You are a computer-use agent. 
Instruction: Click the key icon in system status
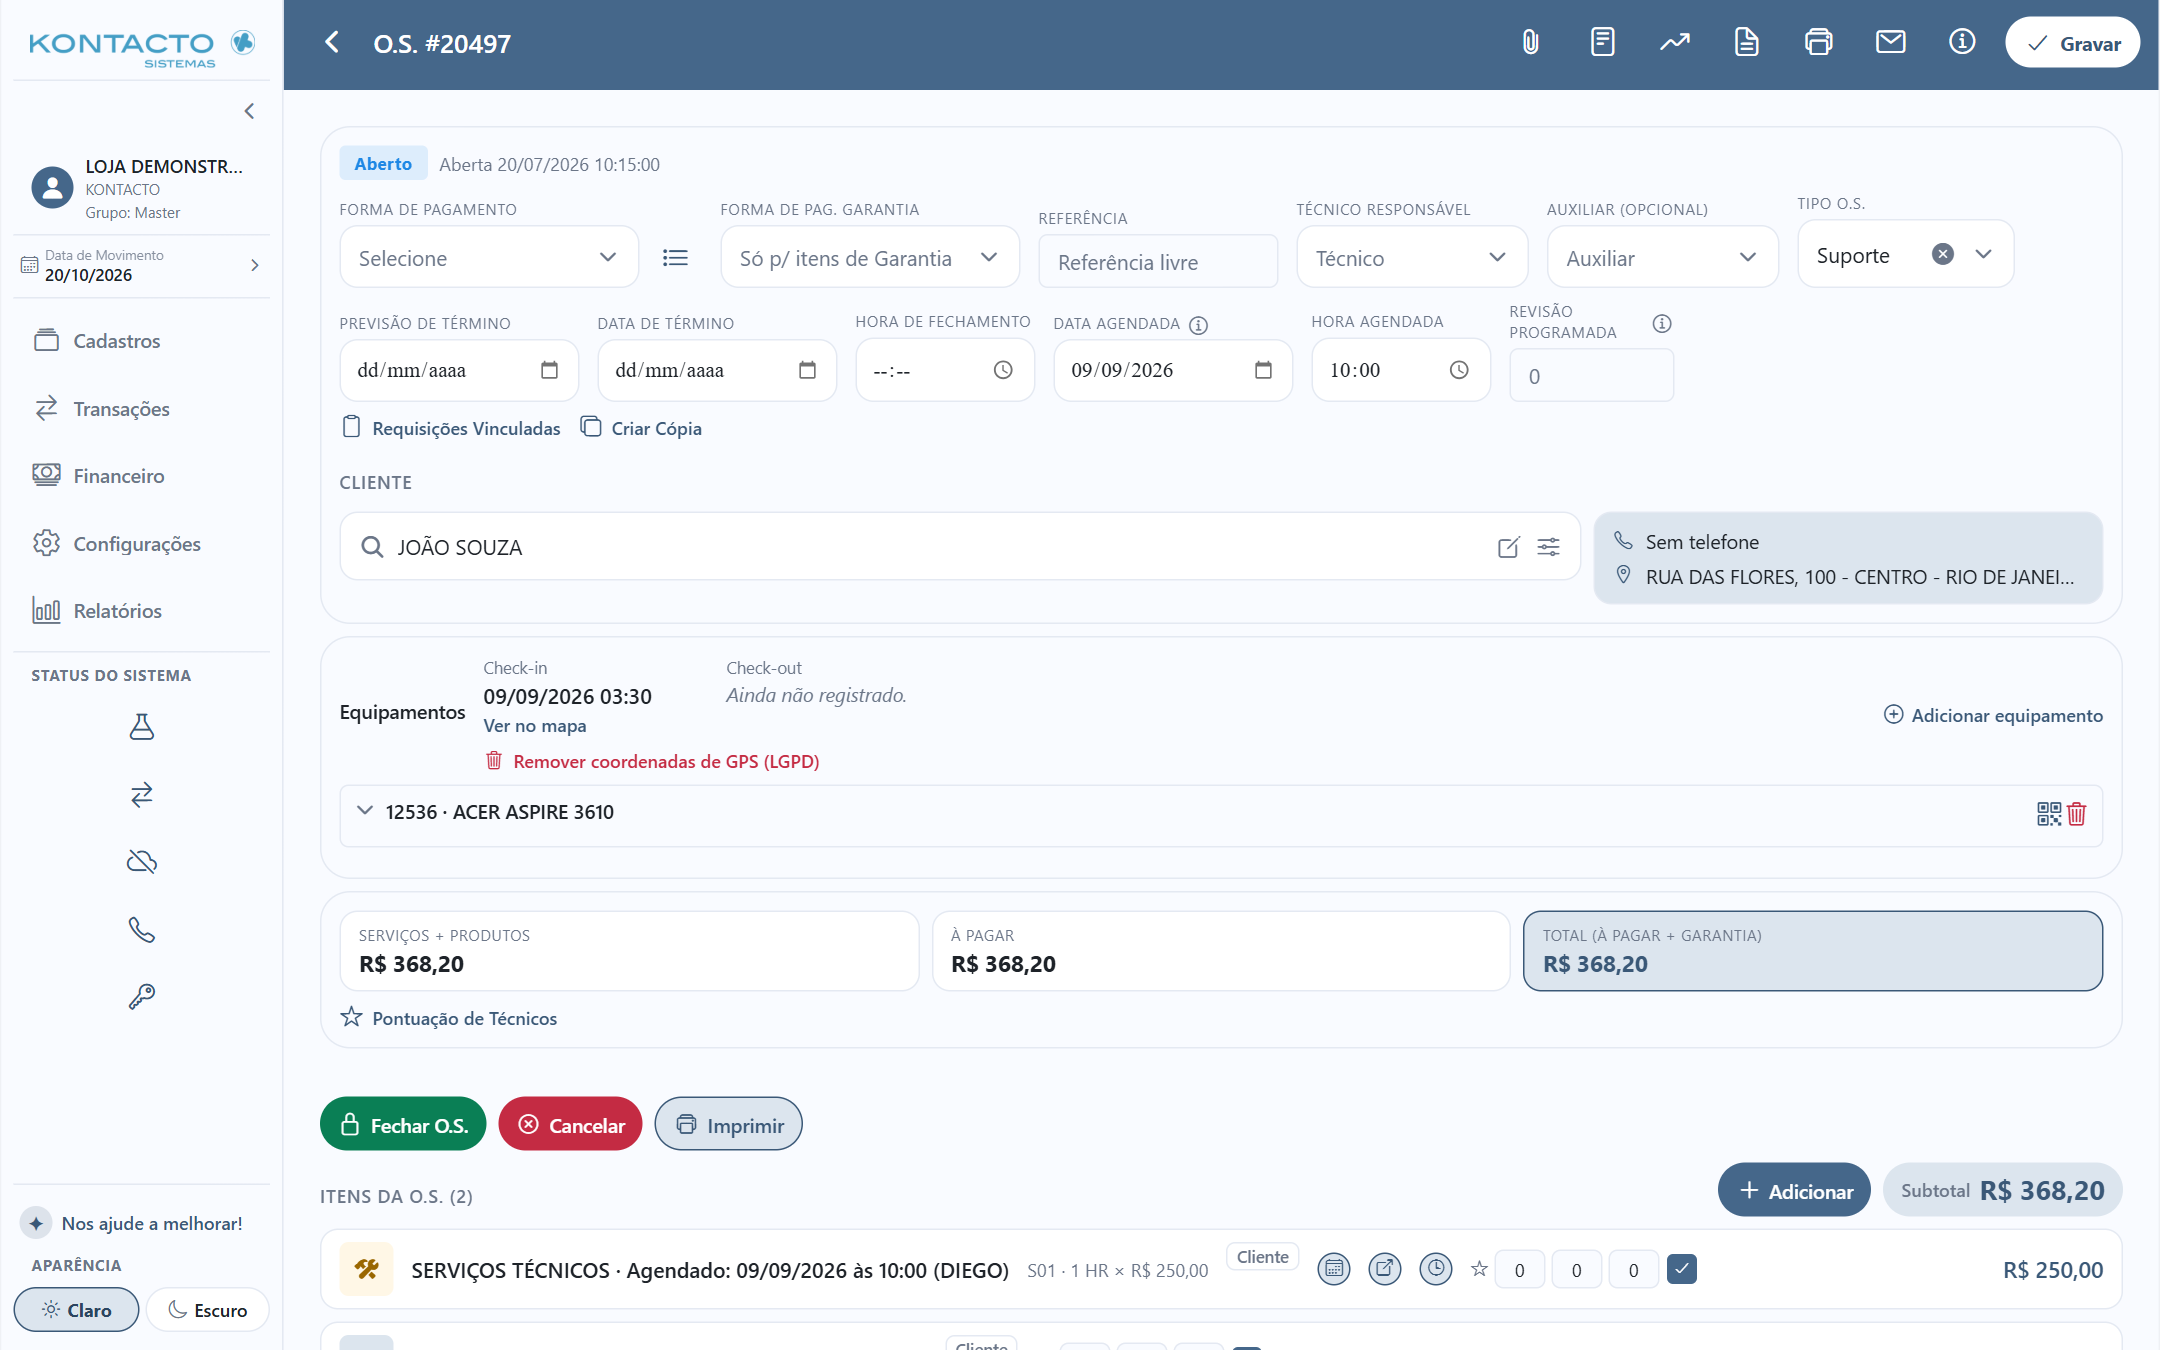pyautogui.click(x=141, y=996)
